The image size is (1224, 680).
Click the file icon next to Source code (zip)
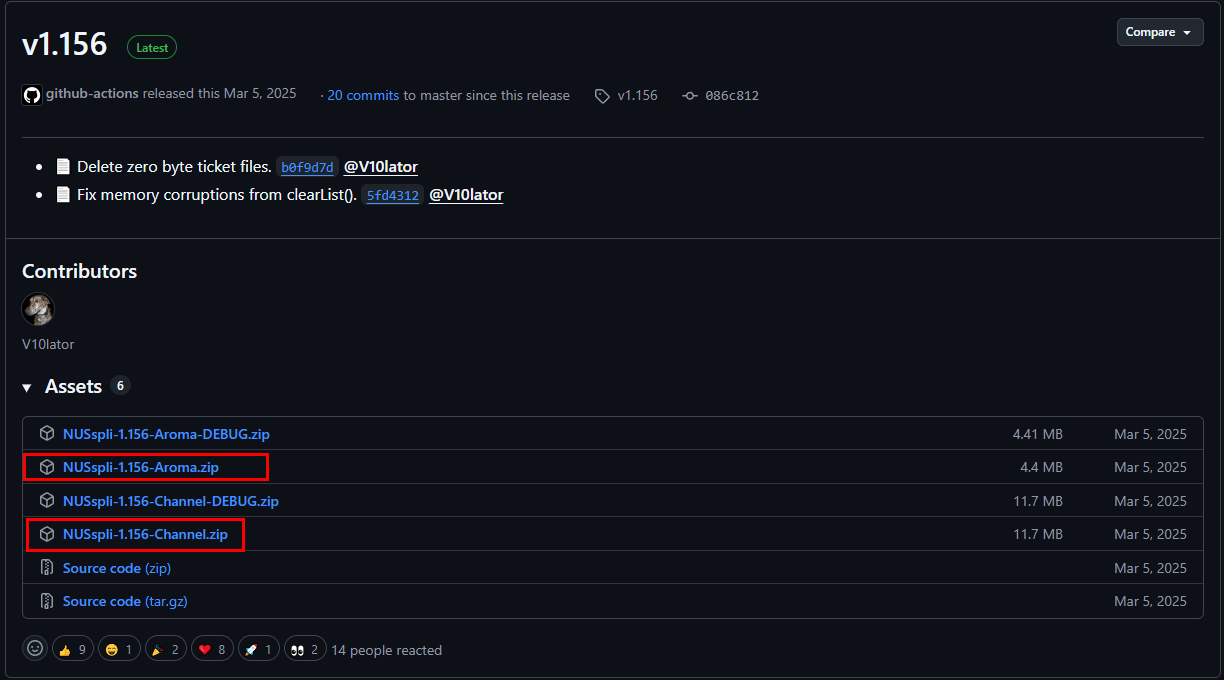[x=47, y=567]
